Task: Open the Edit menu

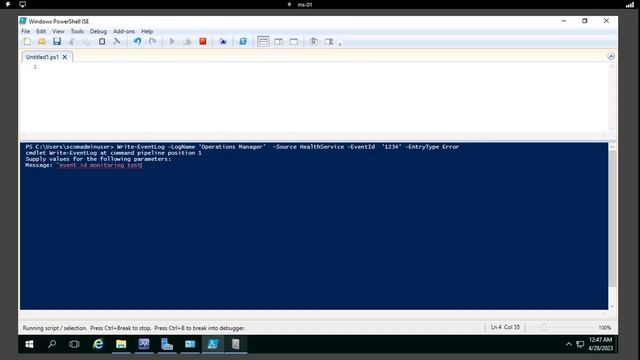Action: 41,31
